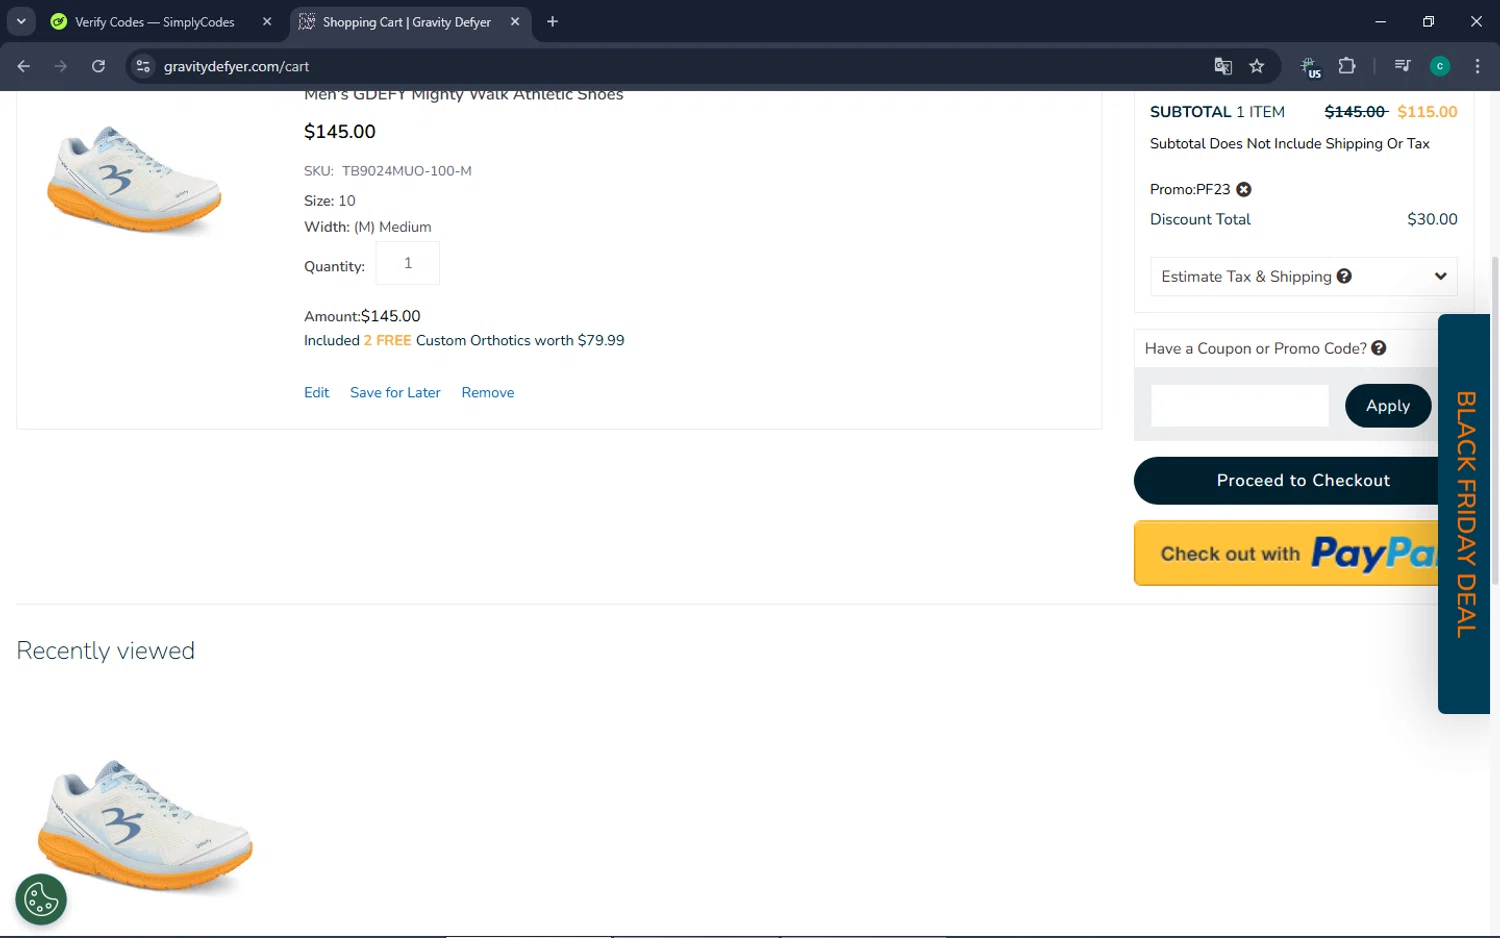Open the Chrome three-dot menu
This screenshot has height=938, width=1500.
coord(1477,66)
